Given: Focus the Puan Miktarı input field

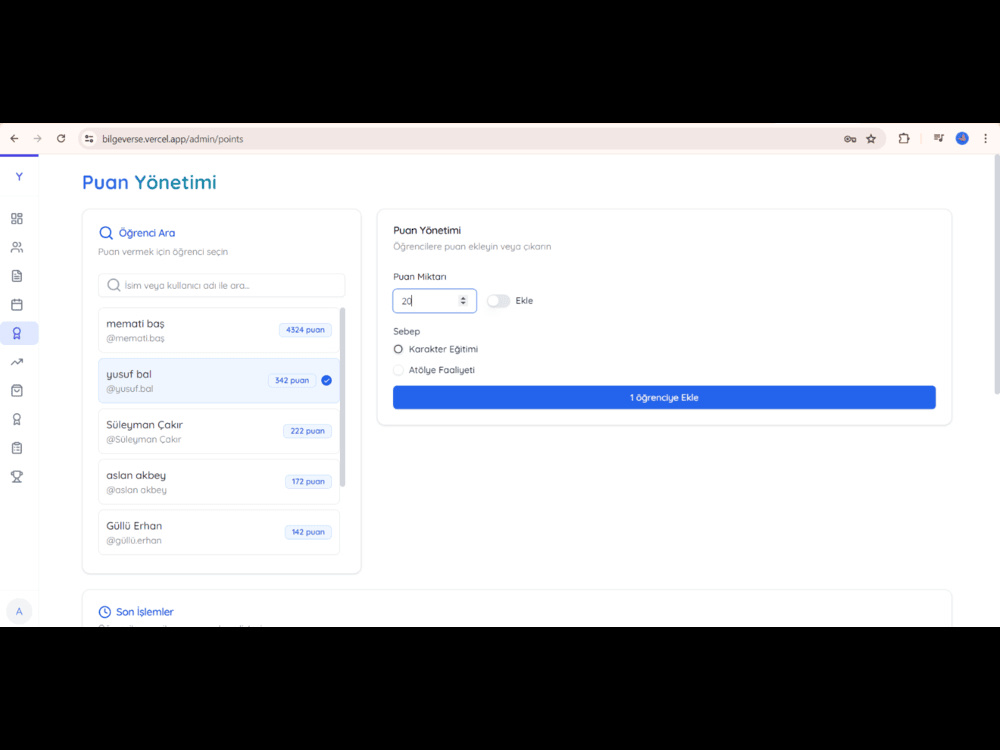Looking at the screenshot, I should click(434, 301).
